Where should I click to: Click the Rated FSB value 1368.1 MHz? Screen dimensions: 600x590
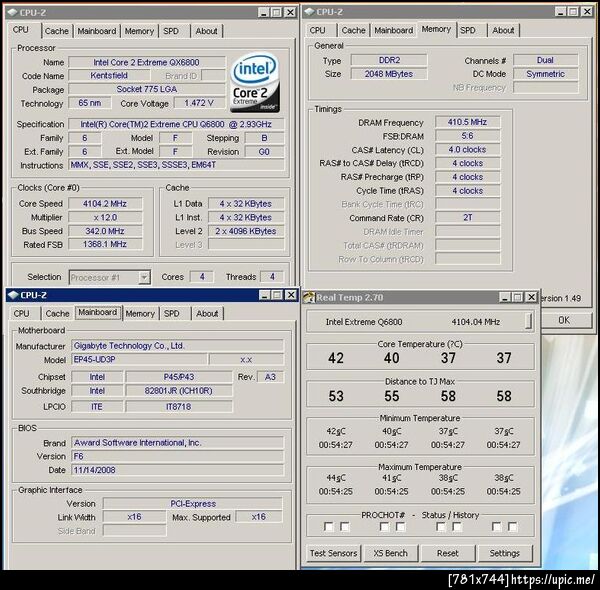pyautogui.click(x=105, y=244)
